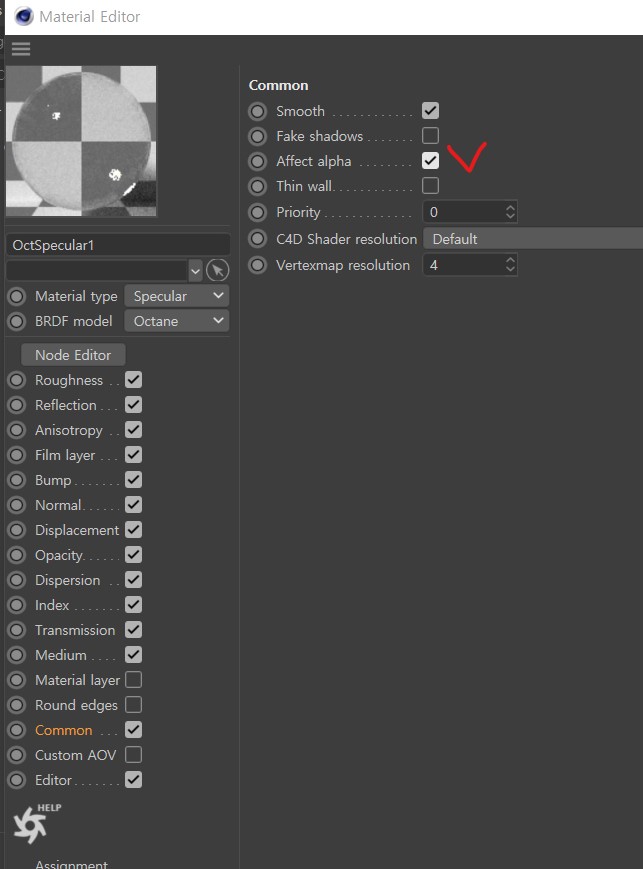Click the Priority value stepper arrows

point(511,212)
